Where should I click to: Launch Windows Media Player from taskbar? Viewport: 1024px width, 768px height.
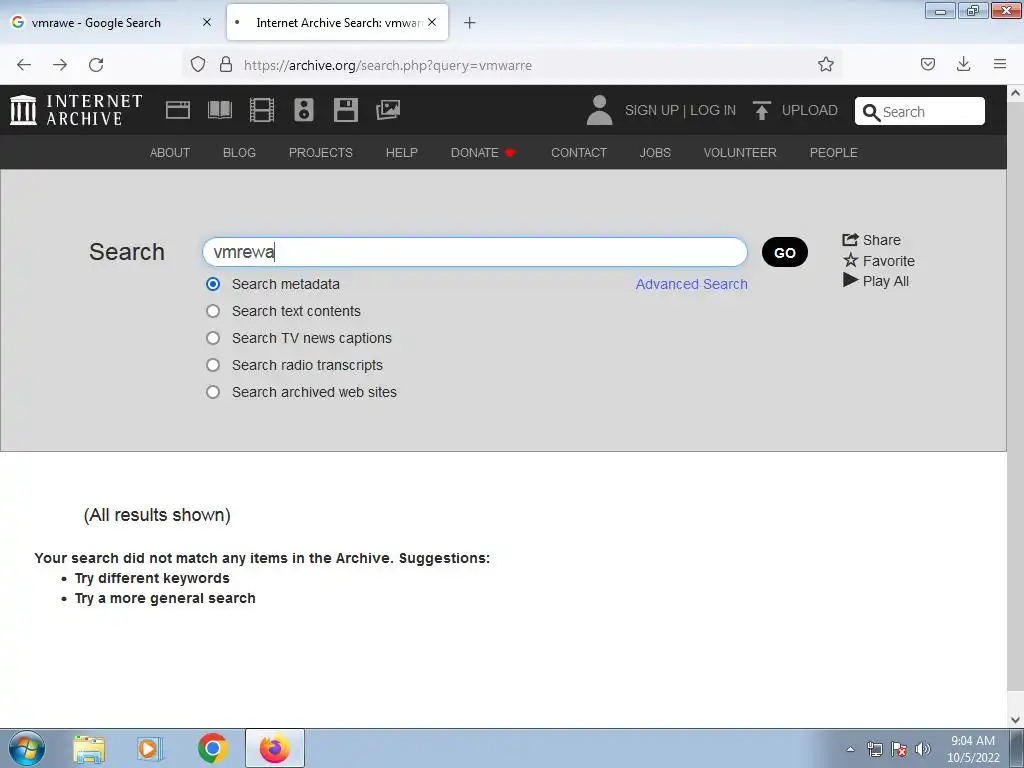tap(150, 749)
